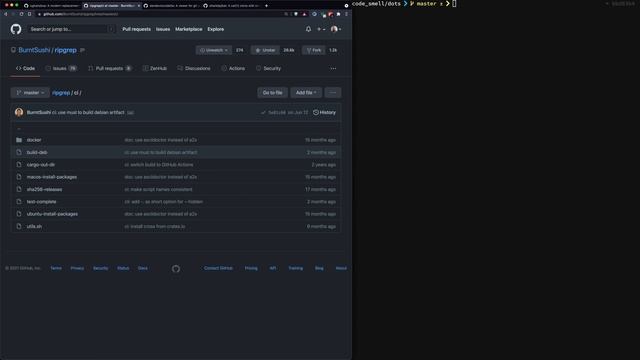This screenshot has height=360, width=640.
Task: Click the docker folder icon
Action: (x=19, y=140)
